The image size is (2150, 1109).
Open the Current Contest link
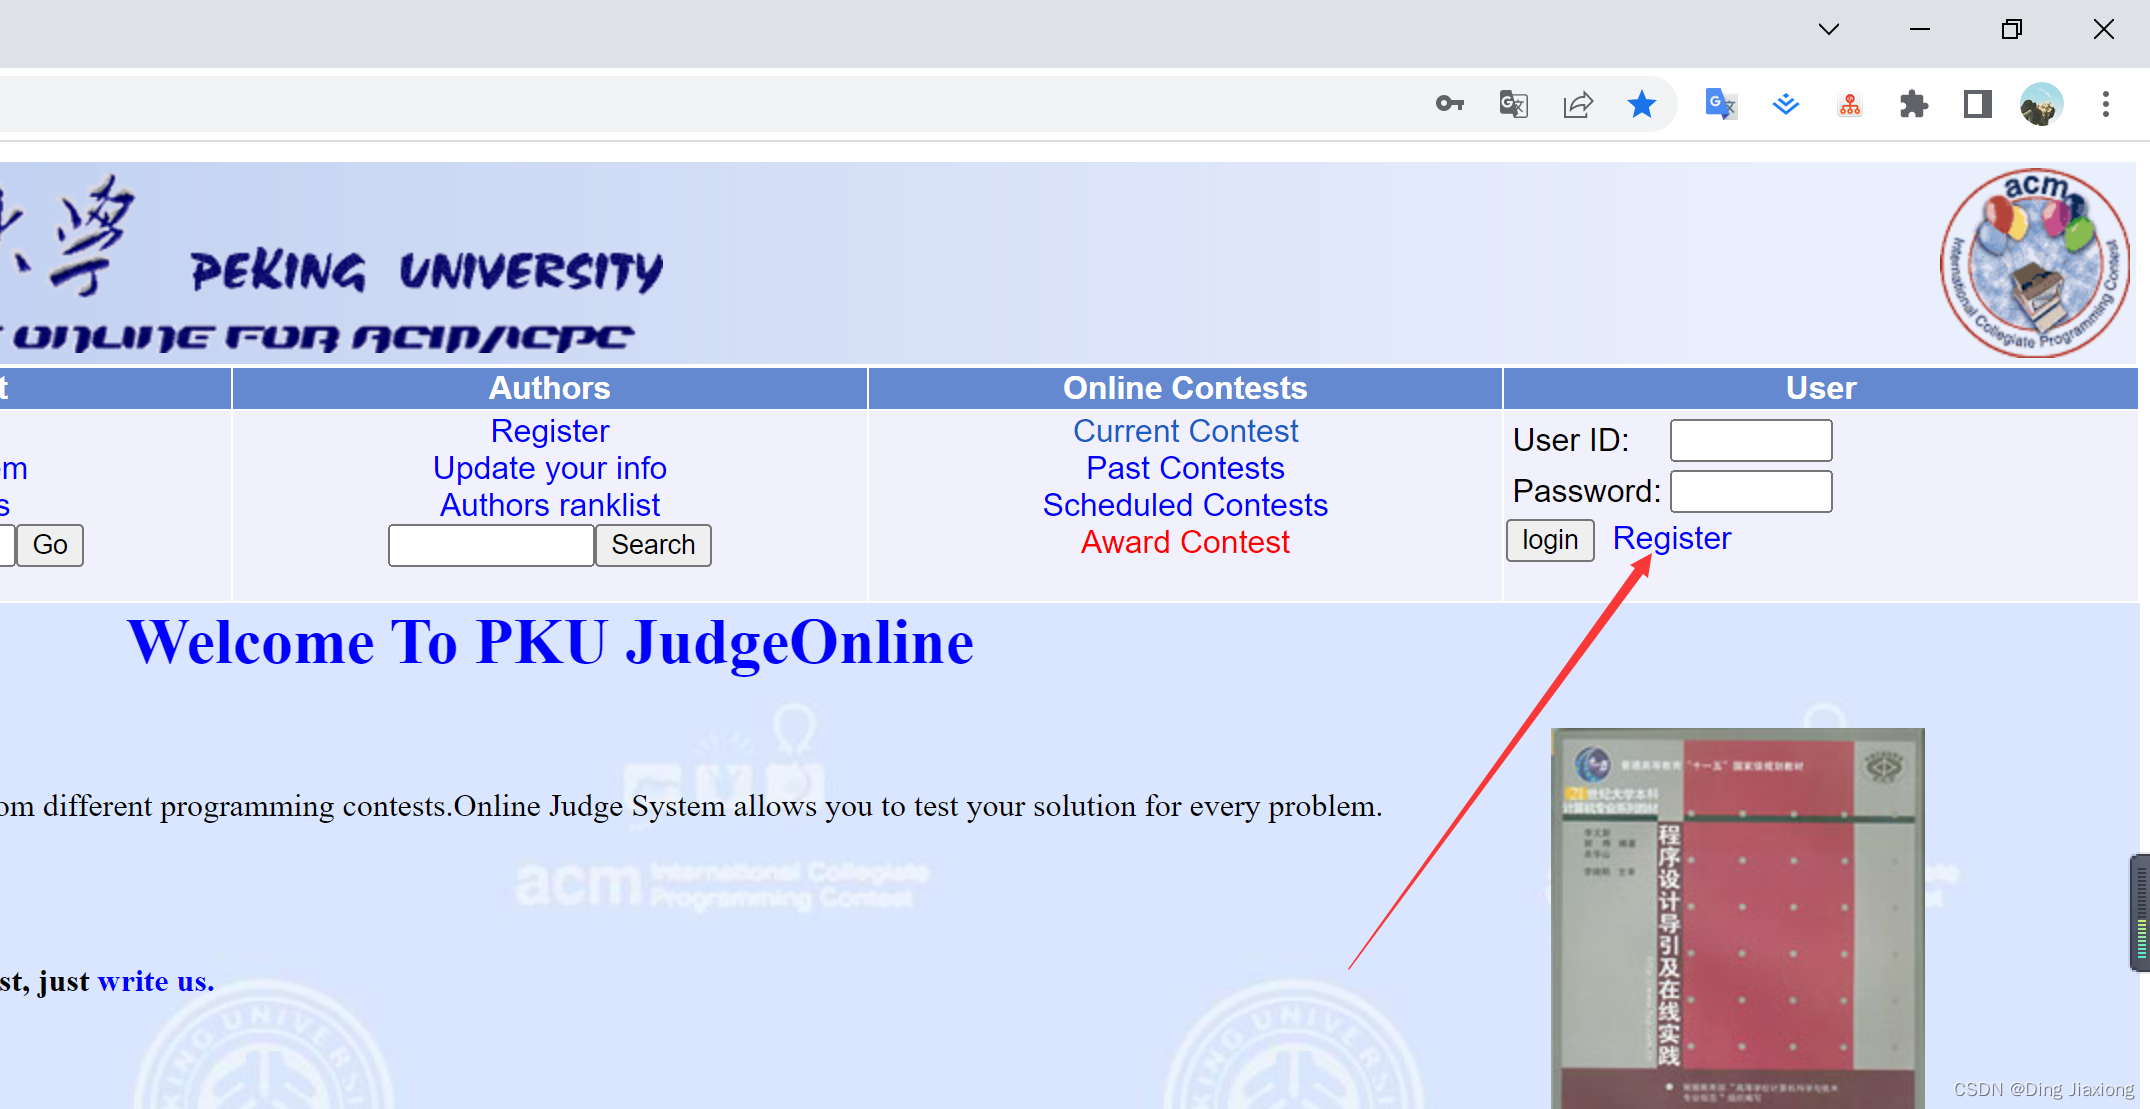tap(1185, 431)
